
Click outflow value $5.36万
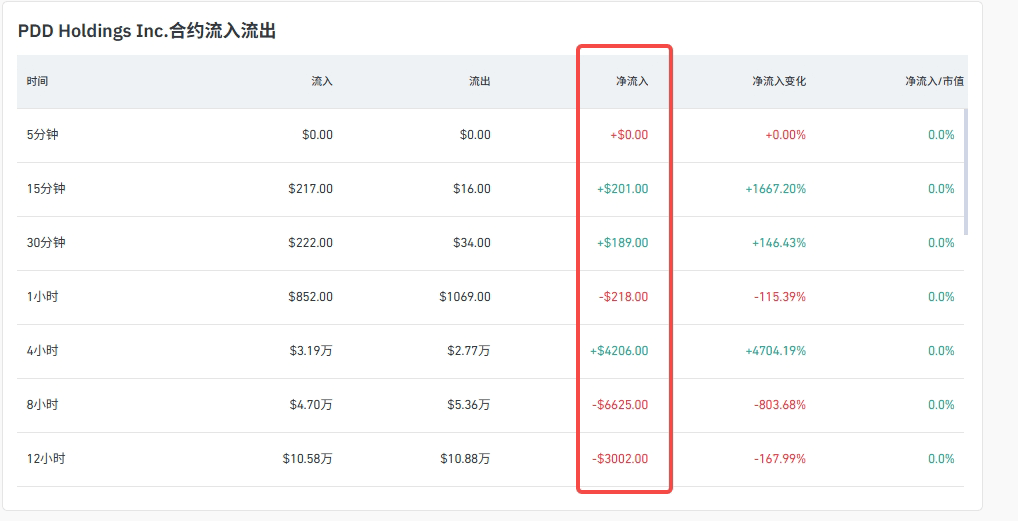[469, 404]
